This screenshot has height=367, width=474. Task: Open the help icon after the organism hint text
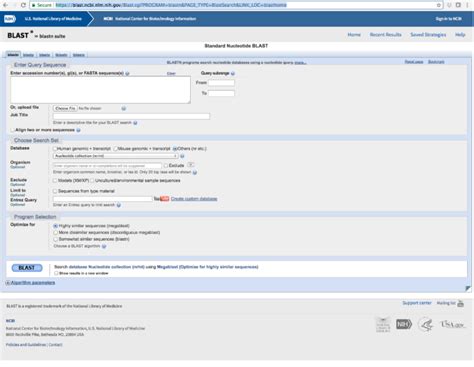click(x=195, y=172)
